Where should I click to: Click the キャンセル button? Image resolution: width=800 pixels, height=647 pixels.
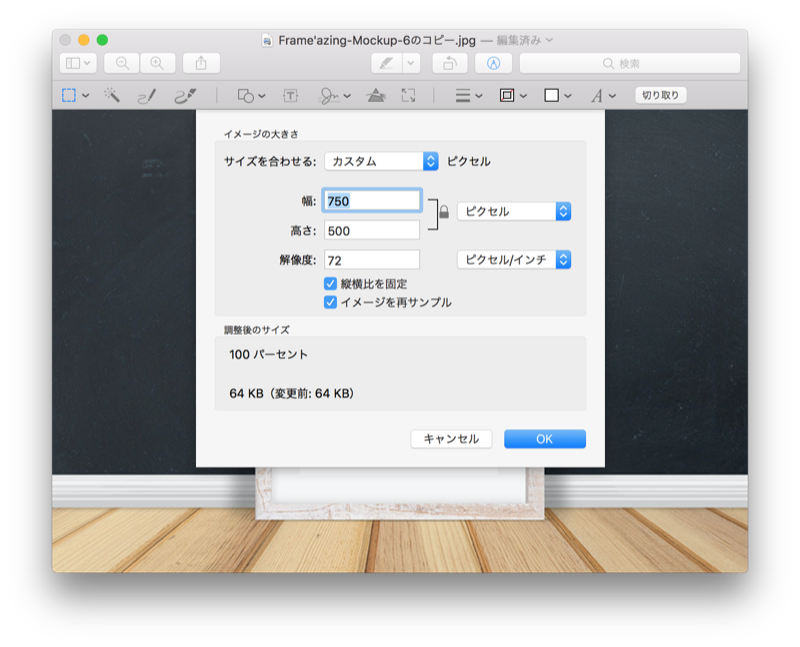451,439
